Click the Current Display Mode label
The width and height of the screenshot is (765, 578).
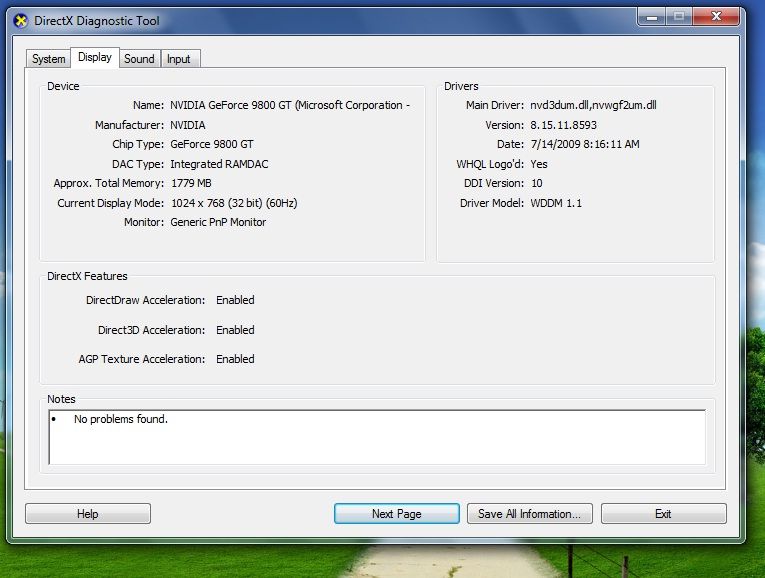[111, 203]
